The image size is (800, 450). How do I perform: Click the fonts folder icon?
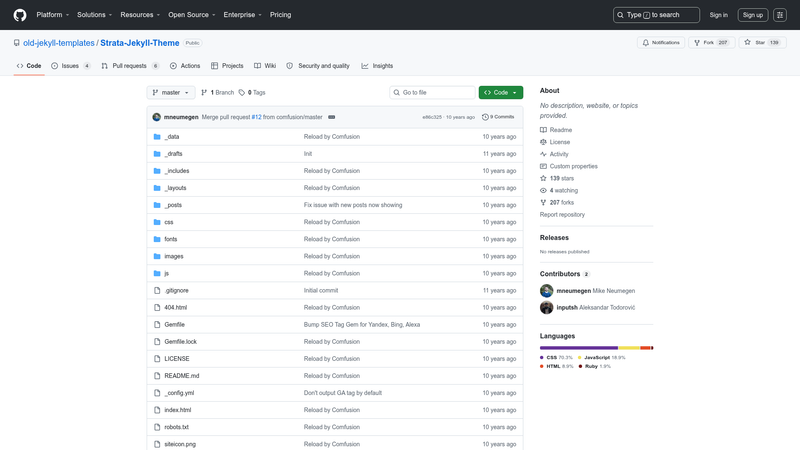(x=157, y=239)
